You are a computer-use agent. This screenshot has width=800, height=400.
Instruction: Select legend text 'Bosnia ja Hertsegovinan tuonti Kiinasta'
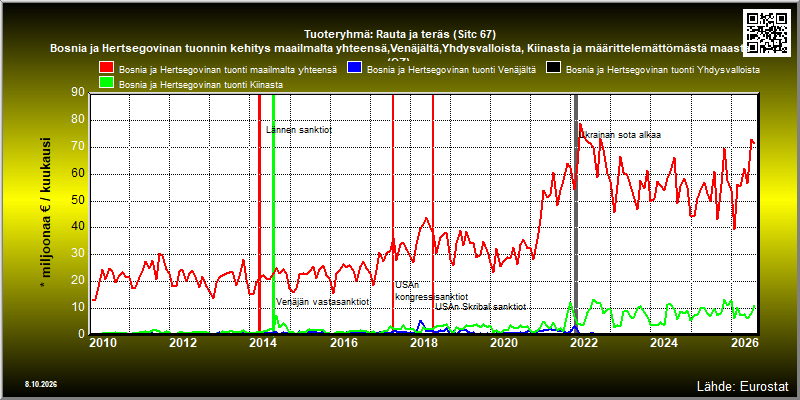point(201,85)
